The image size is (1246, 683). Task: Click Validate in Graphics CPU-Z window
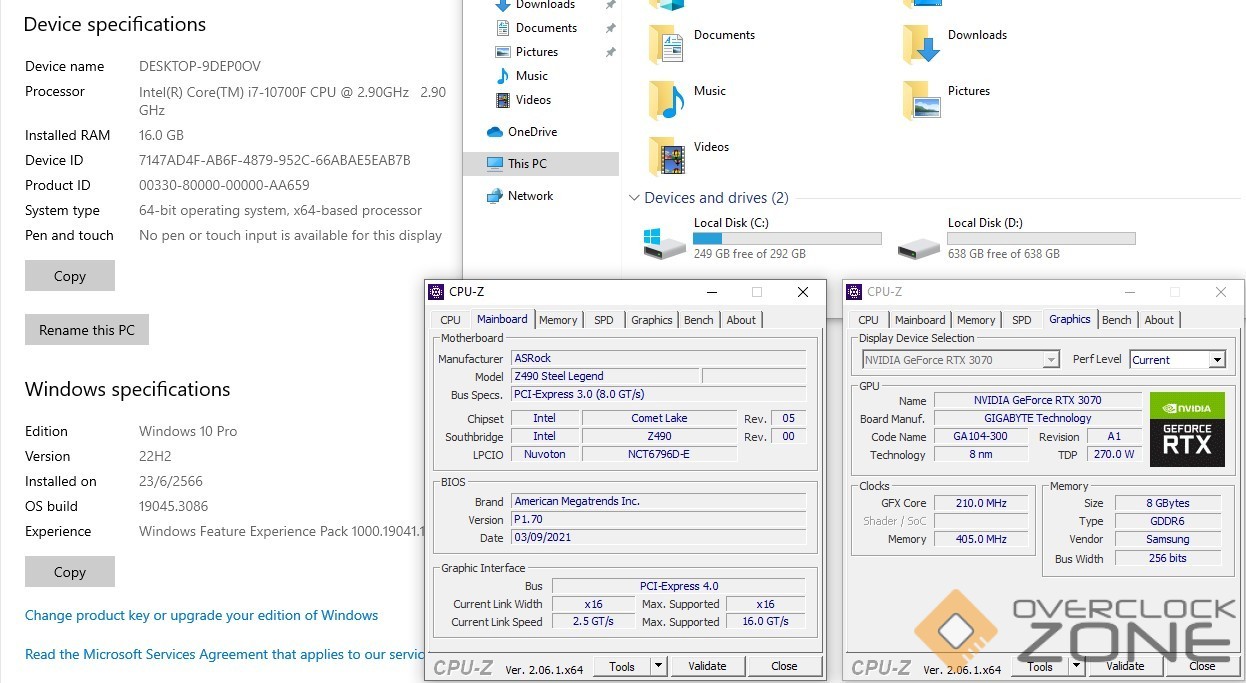click(1126, 666)
